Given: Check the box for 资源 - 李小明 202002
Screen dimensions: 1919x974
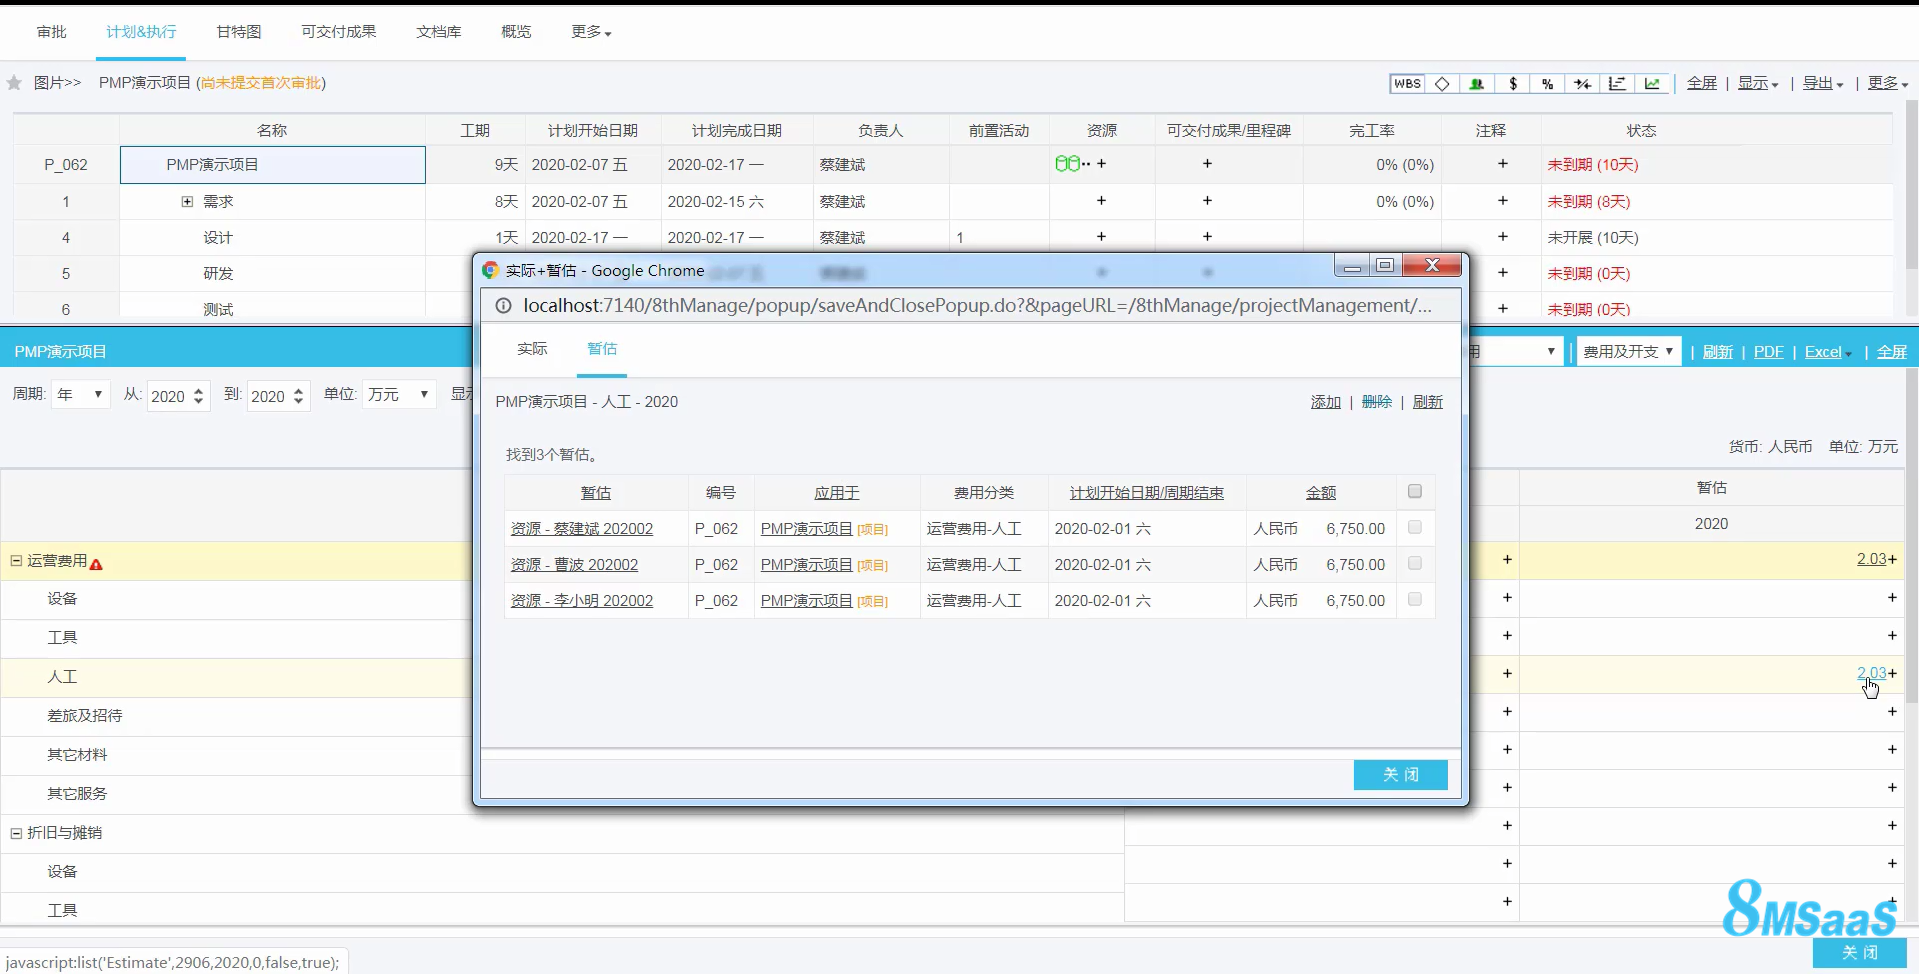Looking at the screenshot, I should 1414,599.
